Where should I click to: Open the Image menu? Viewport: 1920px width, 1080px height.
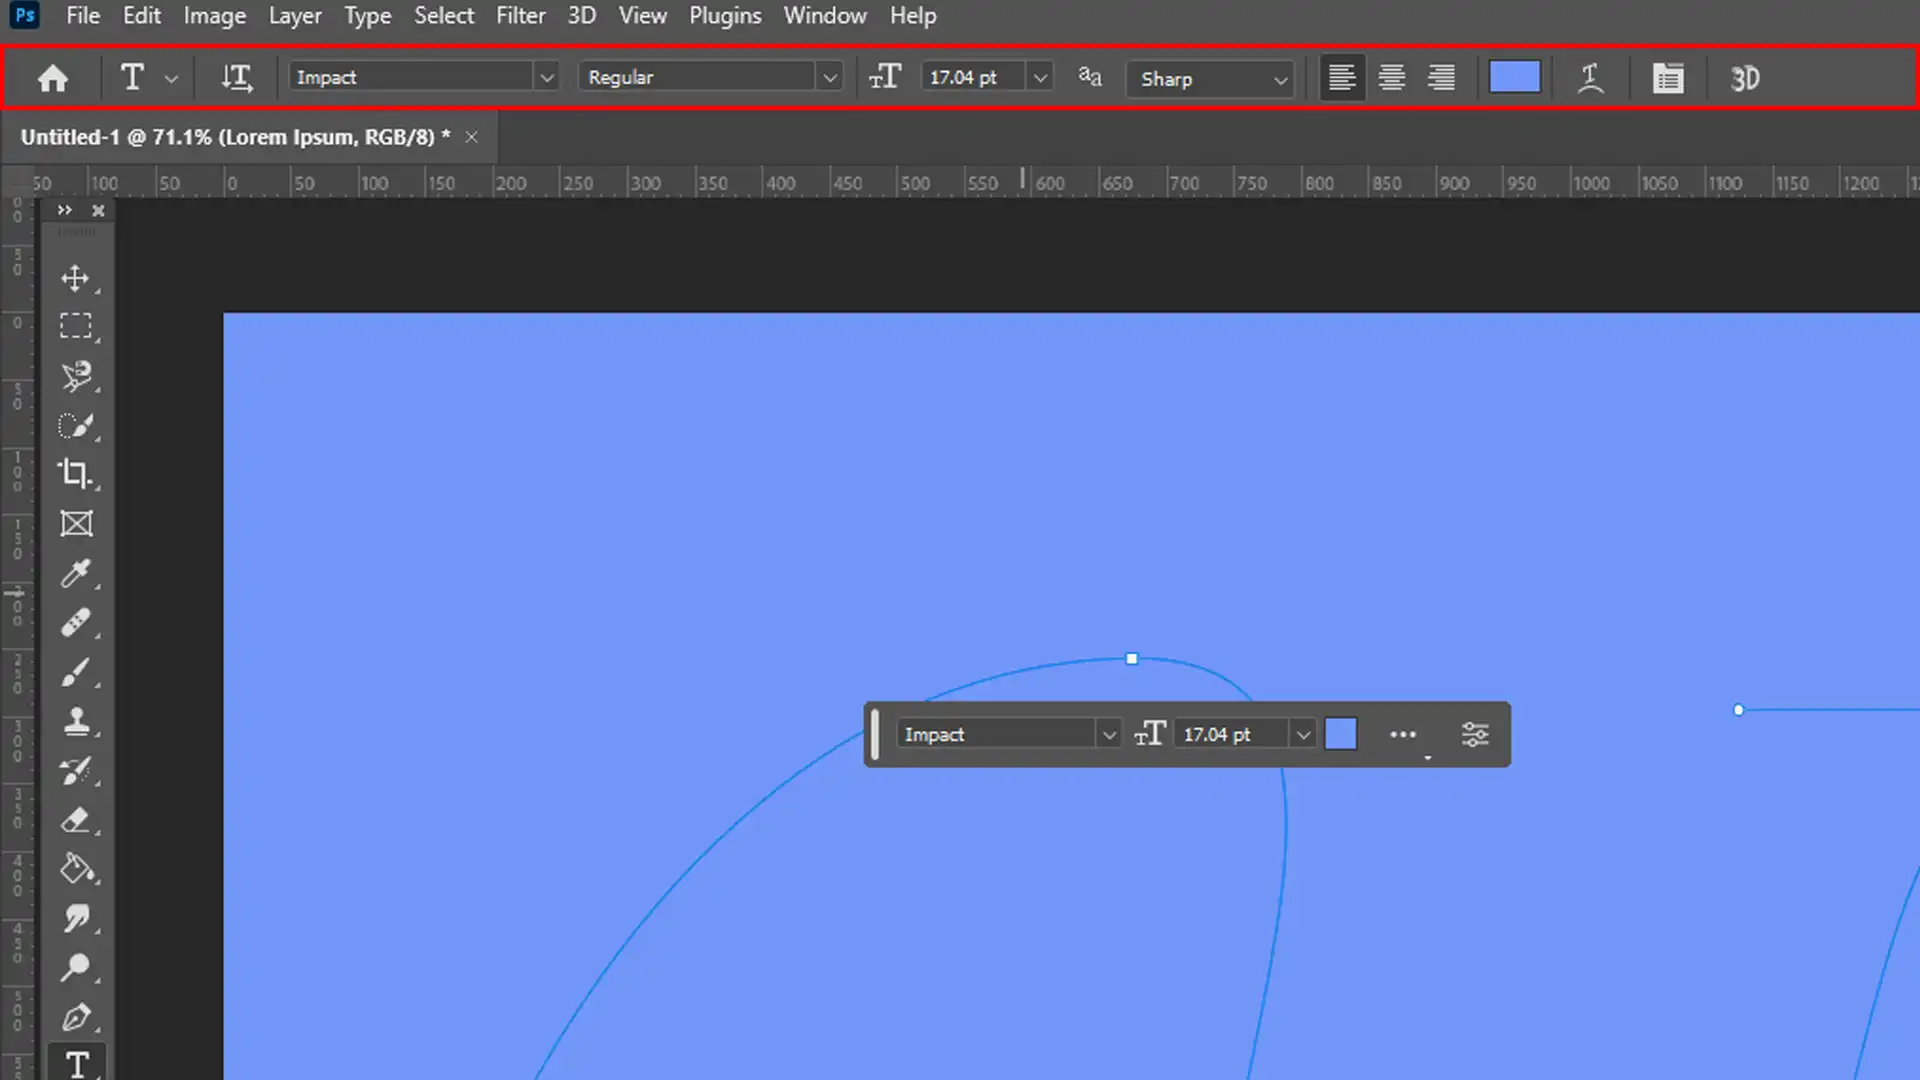point(214,16)
